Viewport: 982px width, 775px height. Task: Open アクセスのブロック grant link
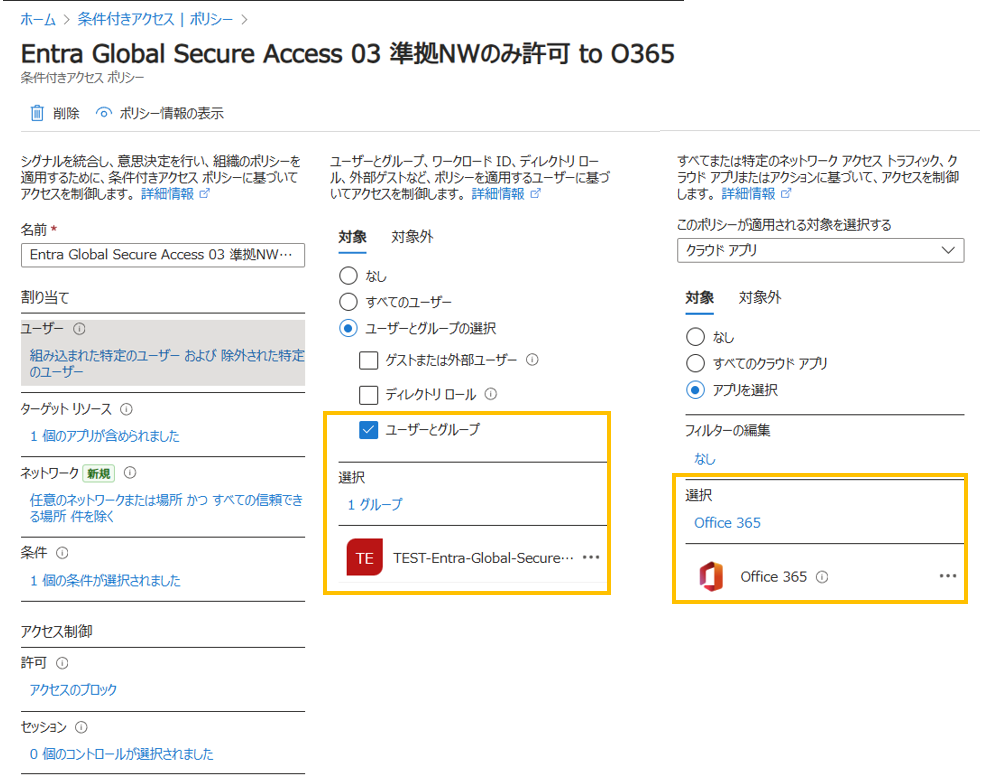coord(73,690)
